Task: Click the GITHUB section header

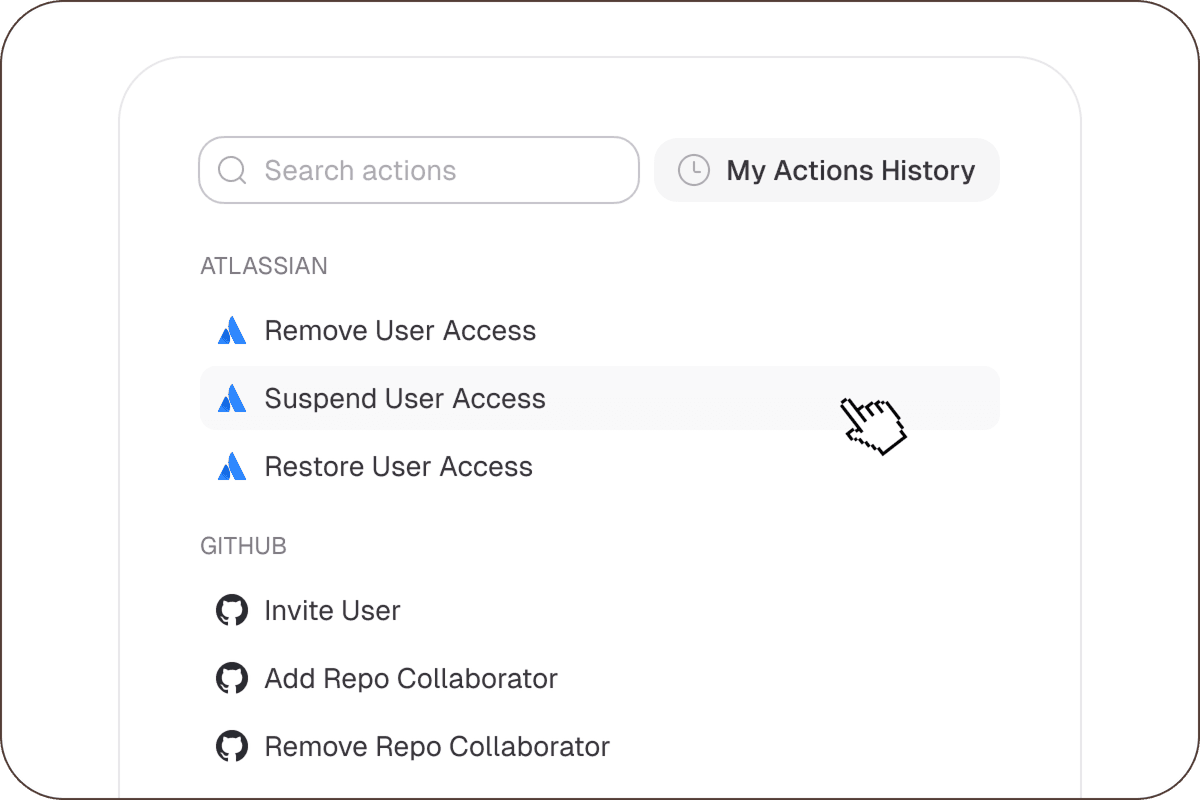Action: click(x=243, y=546)
